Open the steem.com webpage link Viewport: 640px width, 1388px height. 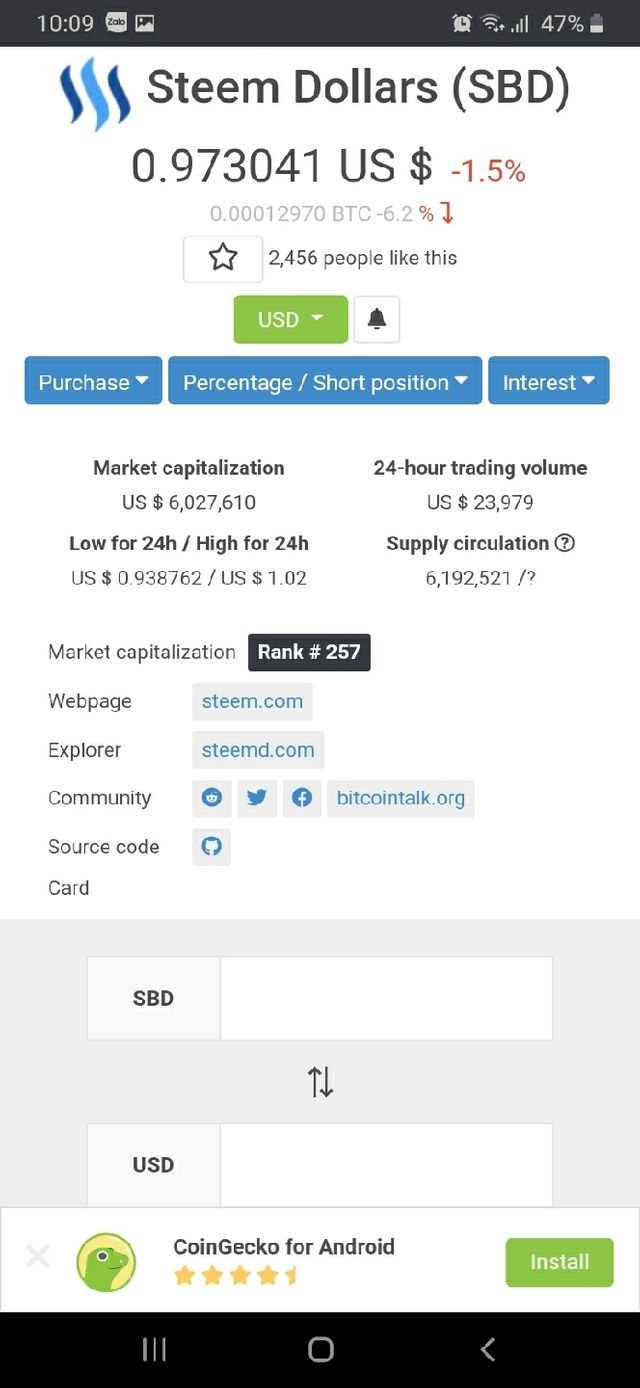coord(252,701)
